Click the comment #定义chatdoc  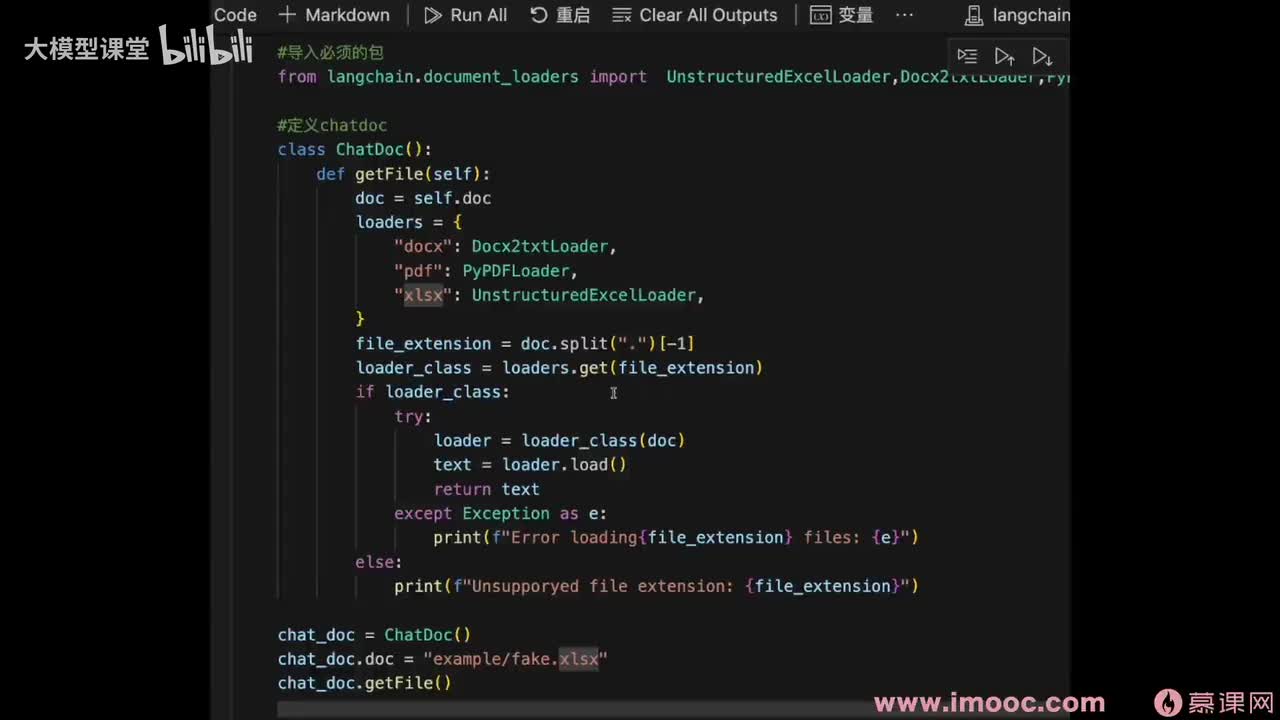point(332,125)
